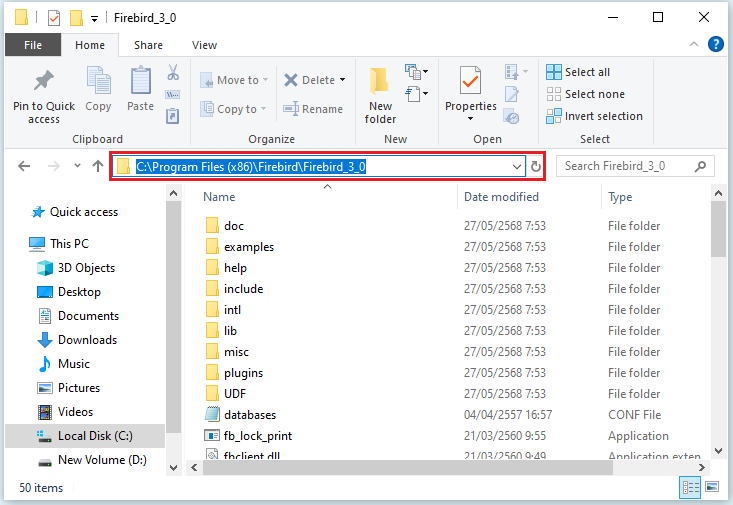Switch to large icons view in status bar
733x505 pixels.
coord(713,488)
